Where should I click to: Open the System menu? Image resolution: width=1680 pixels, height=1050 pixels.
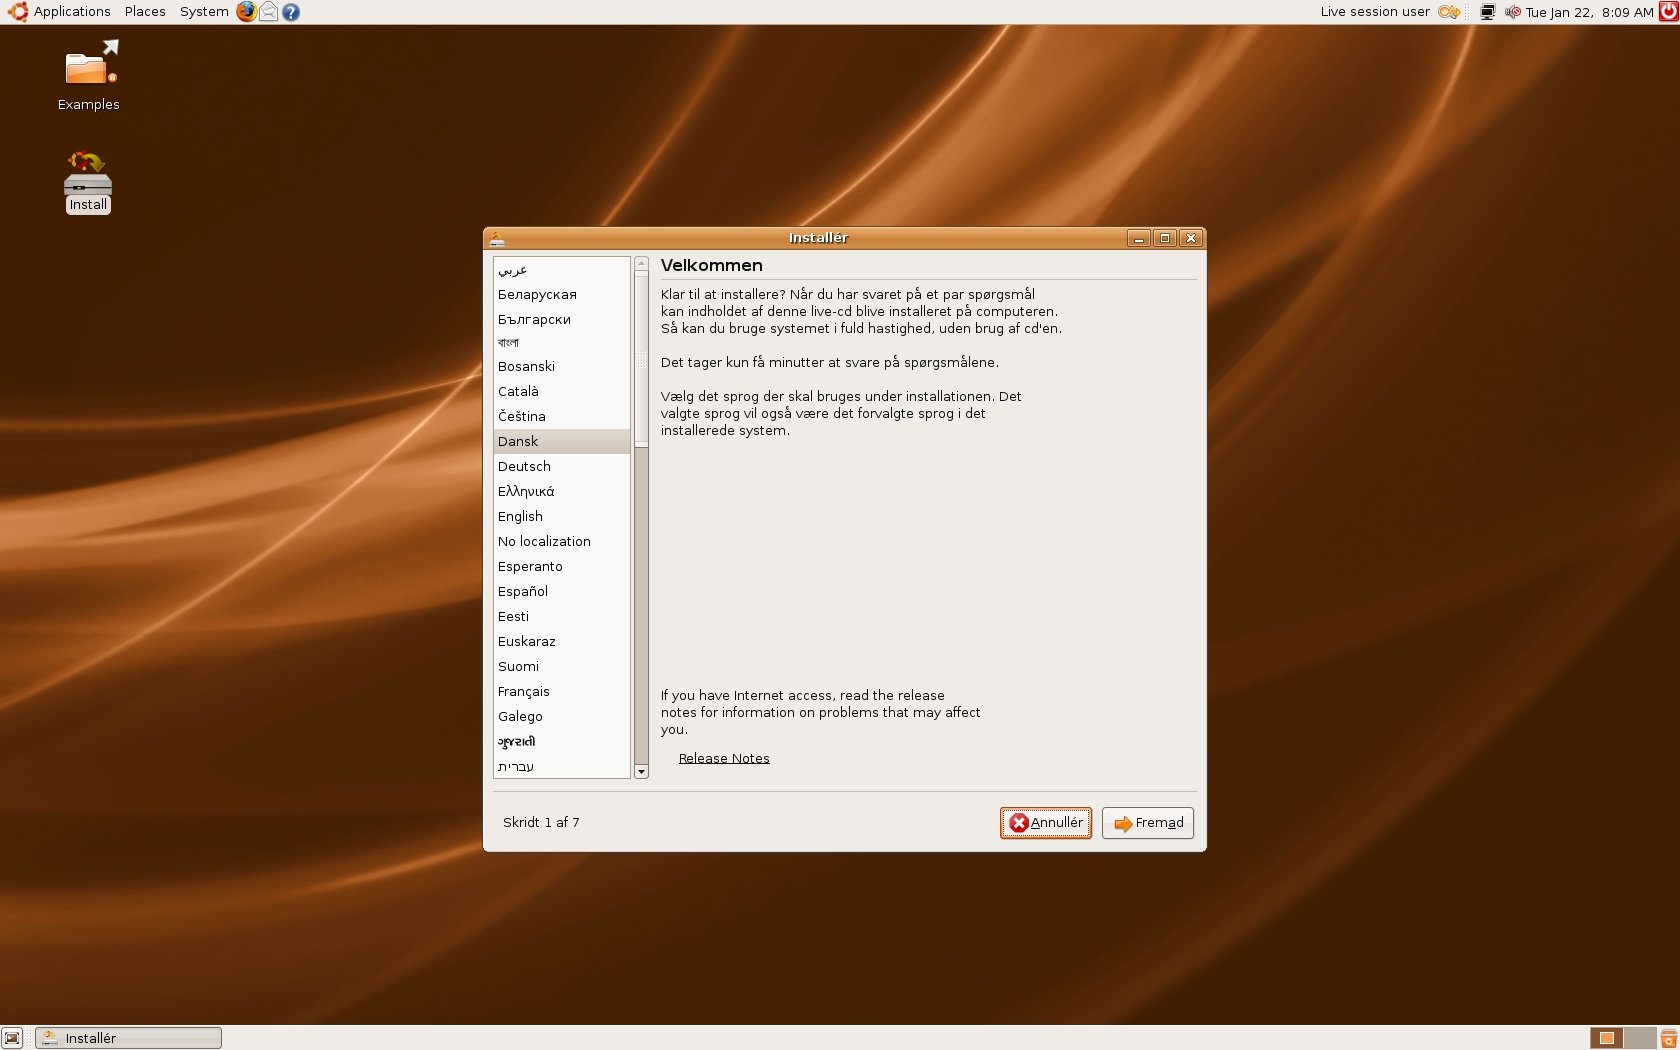click(204, 12)
